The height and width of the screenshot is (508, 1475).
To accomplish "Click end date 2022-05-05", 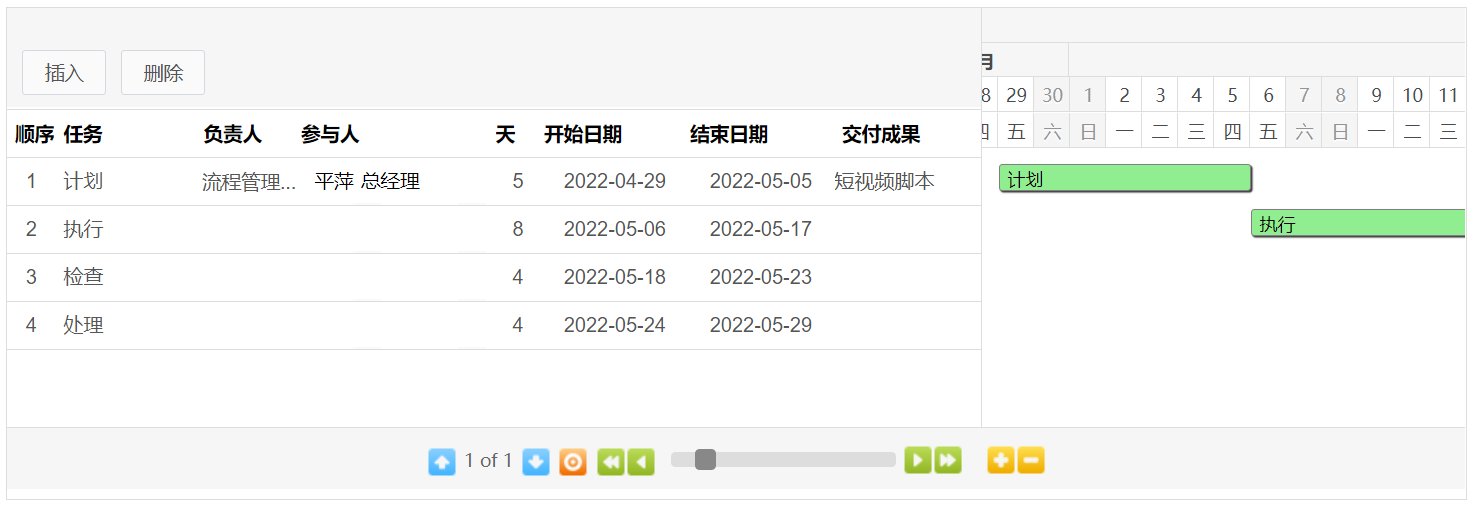I will click(761, 181).
